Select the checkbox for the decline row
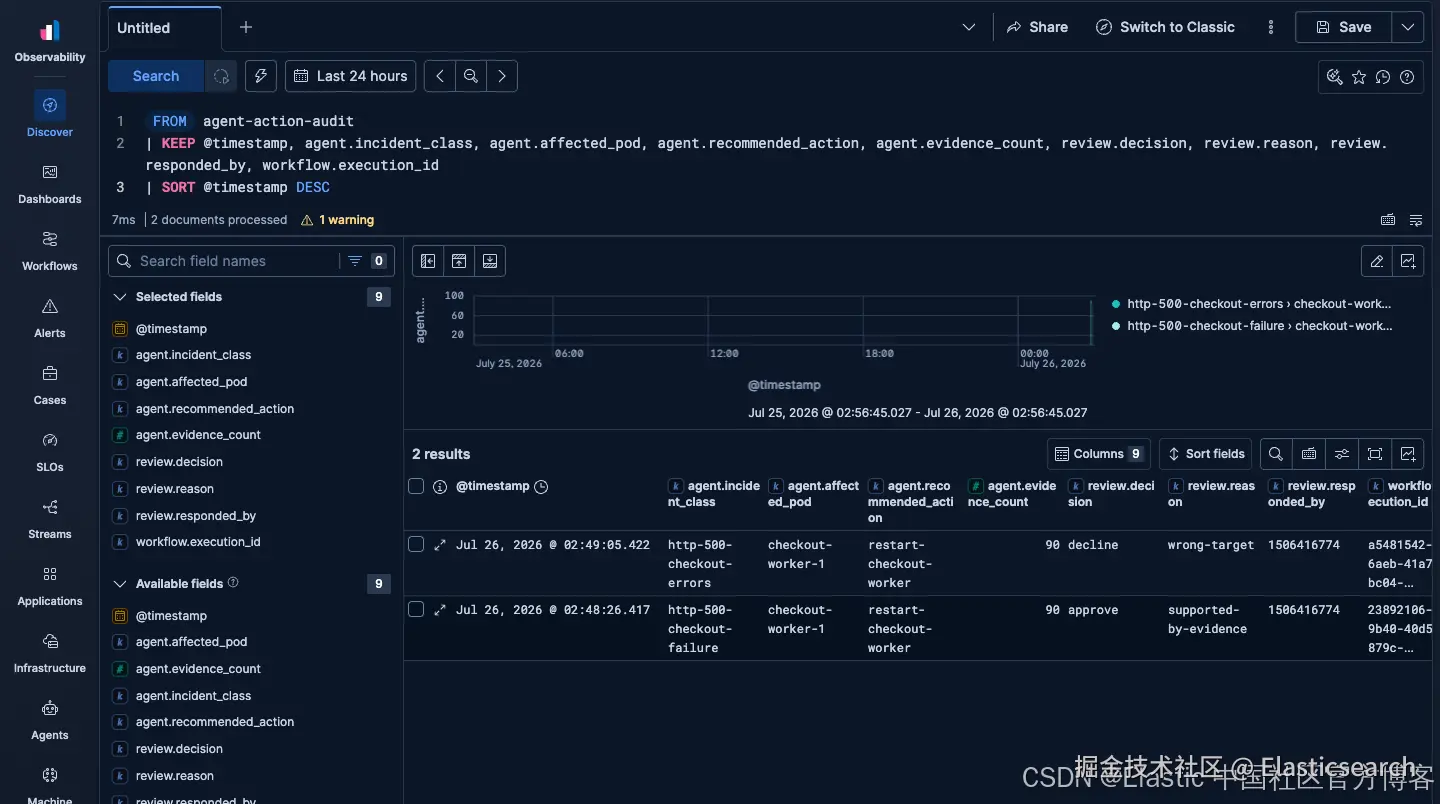This screenshot has height=804, width=1440. 416,544
